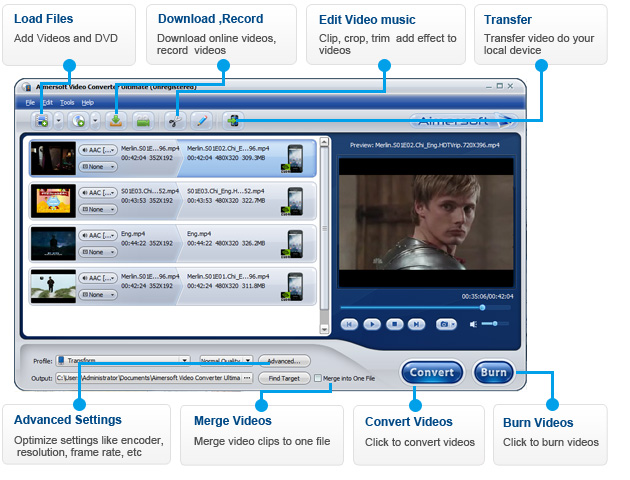The width and height of the screenshot is (630, 480).
Task: Open the Help menu
Action: pos(88,103)
